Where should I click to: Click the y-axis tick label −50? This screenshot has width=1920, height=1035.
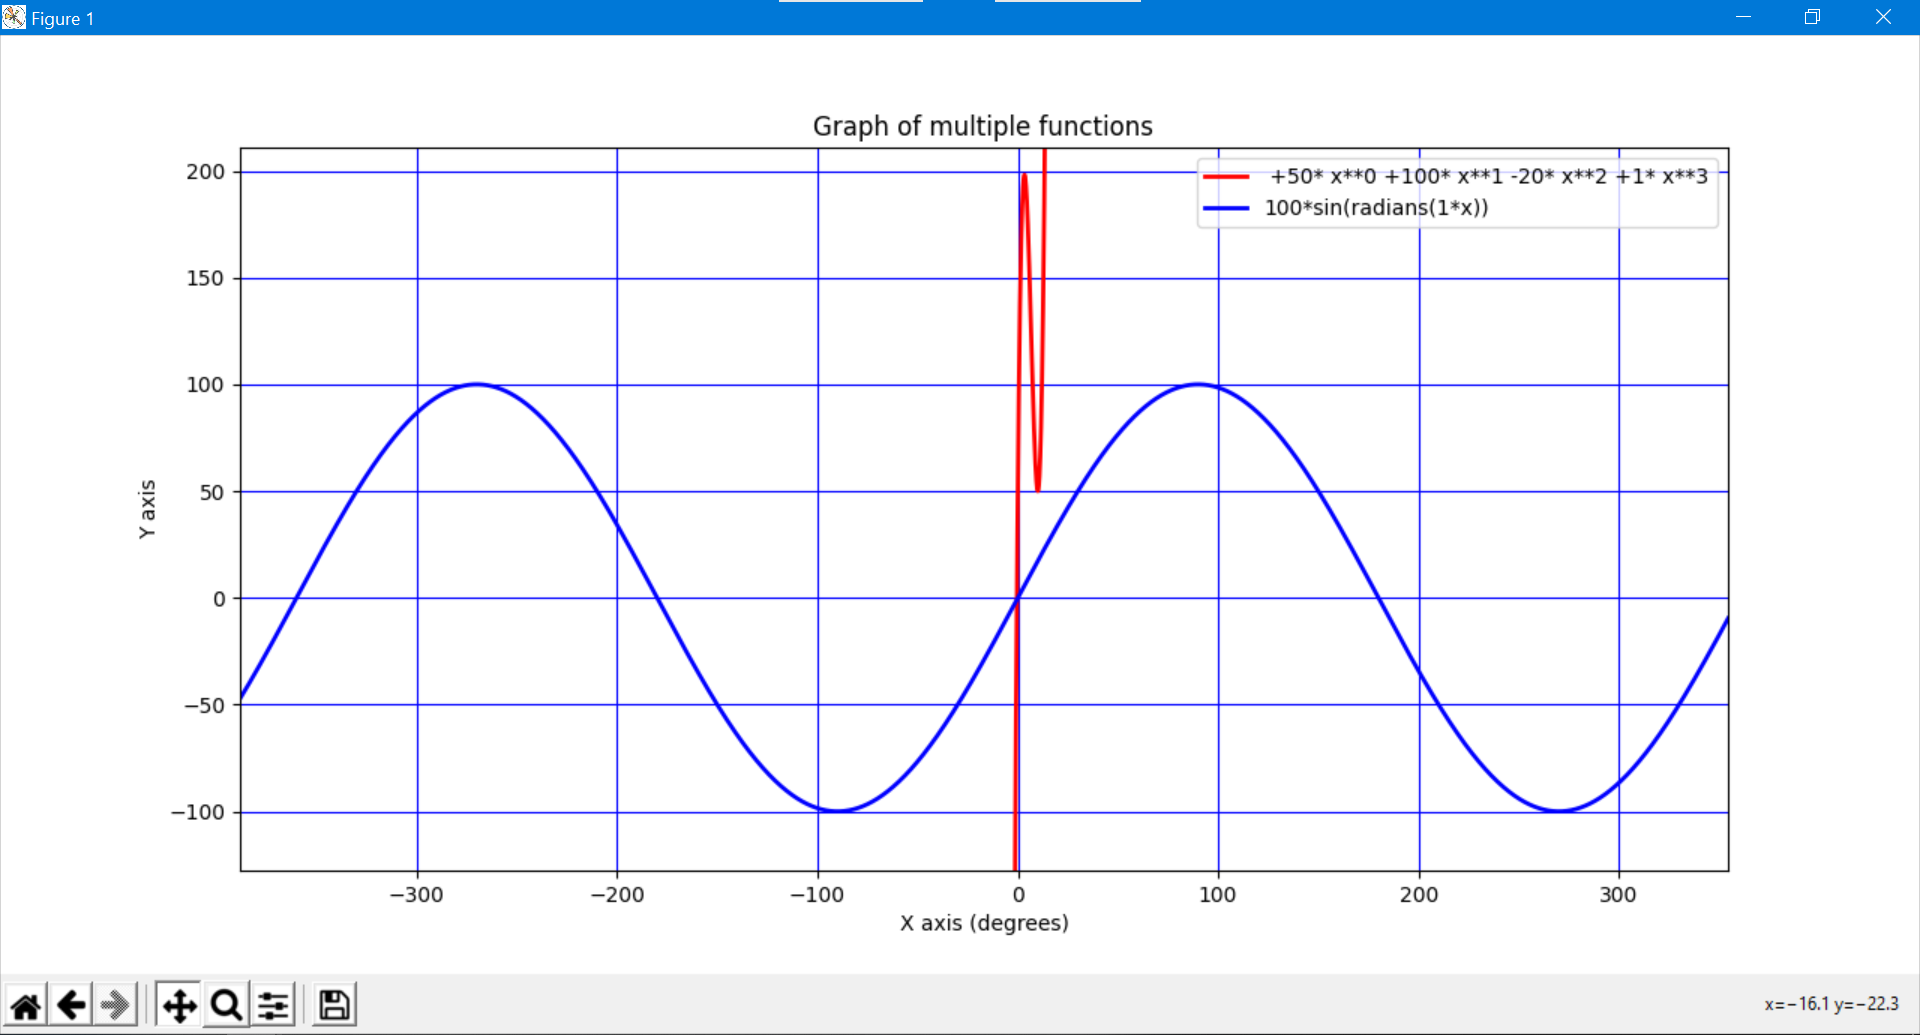click(x=204, y=705)
